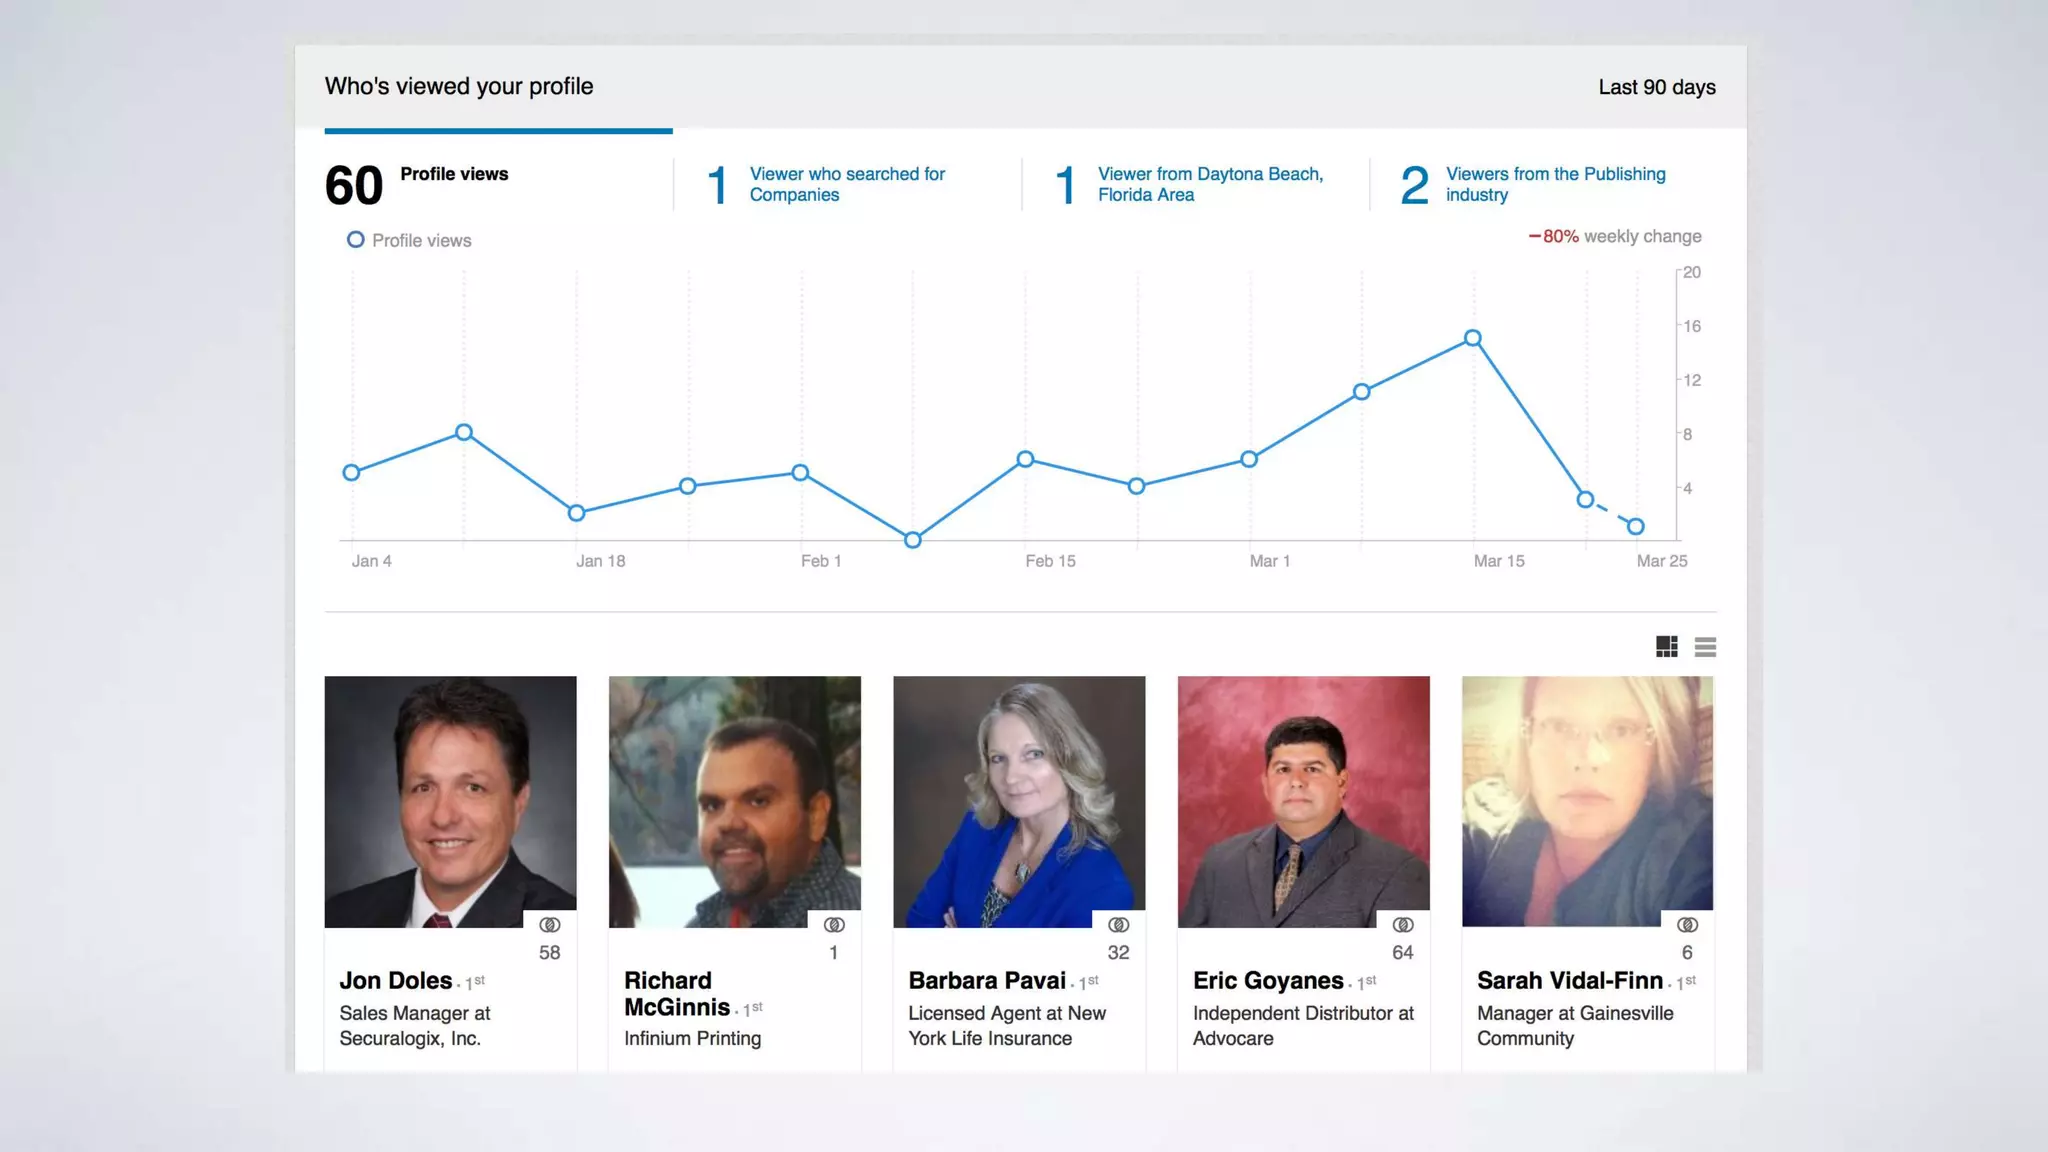Click shared connections icon on Barbara Pavai card
2048x1152 pixels.
(x=1119, y=925)
